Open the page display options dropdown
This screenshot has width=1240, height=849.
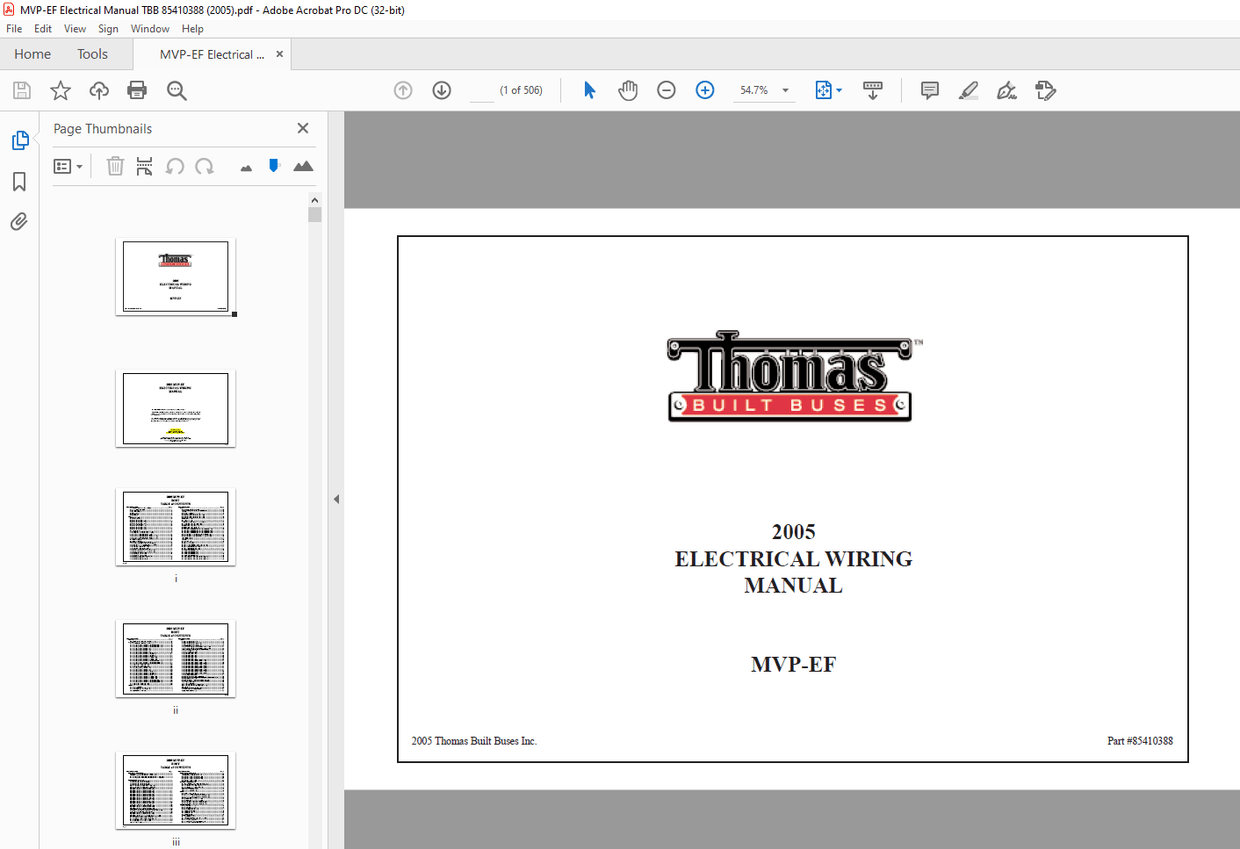828,90
